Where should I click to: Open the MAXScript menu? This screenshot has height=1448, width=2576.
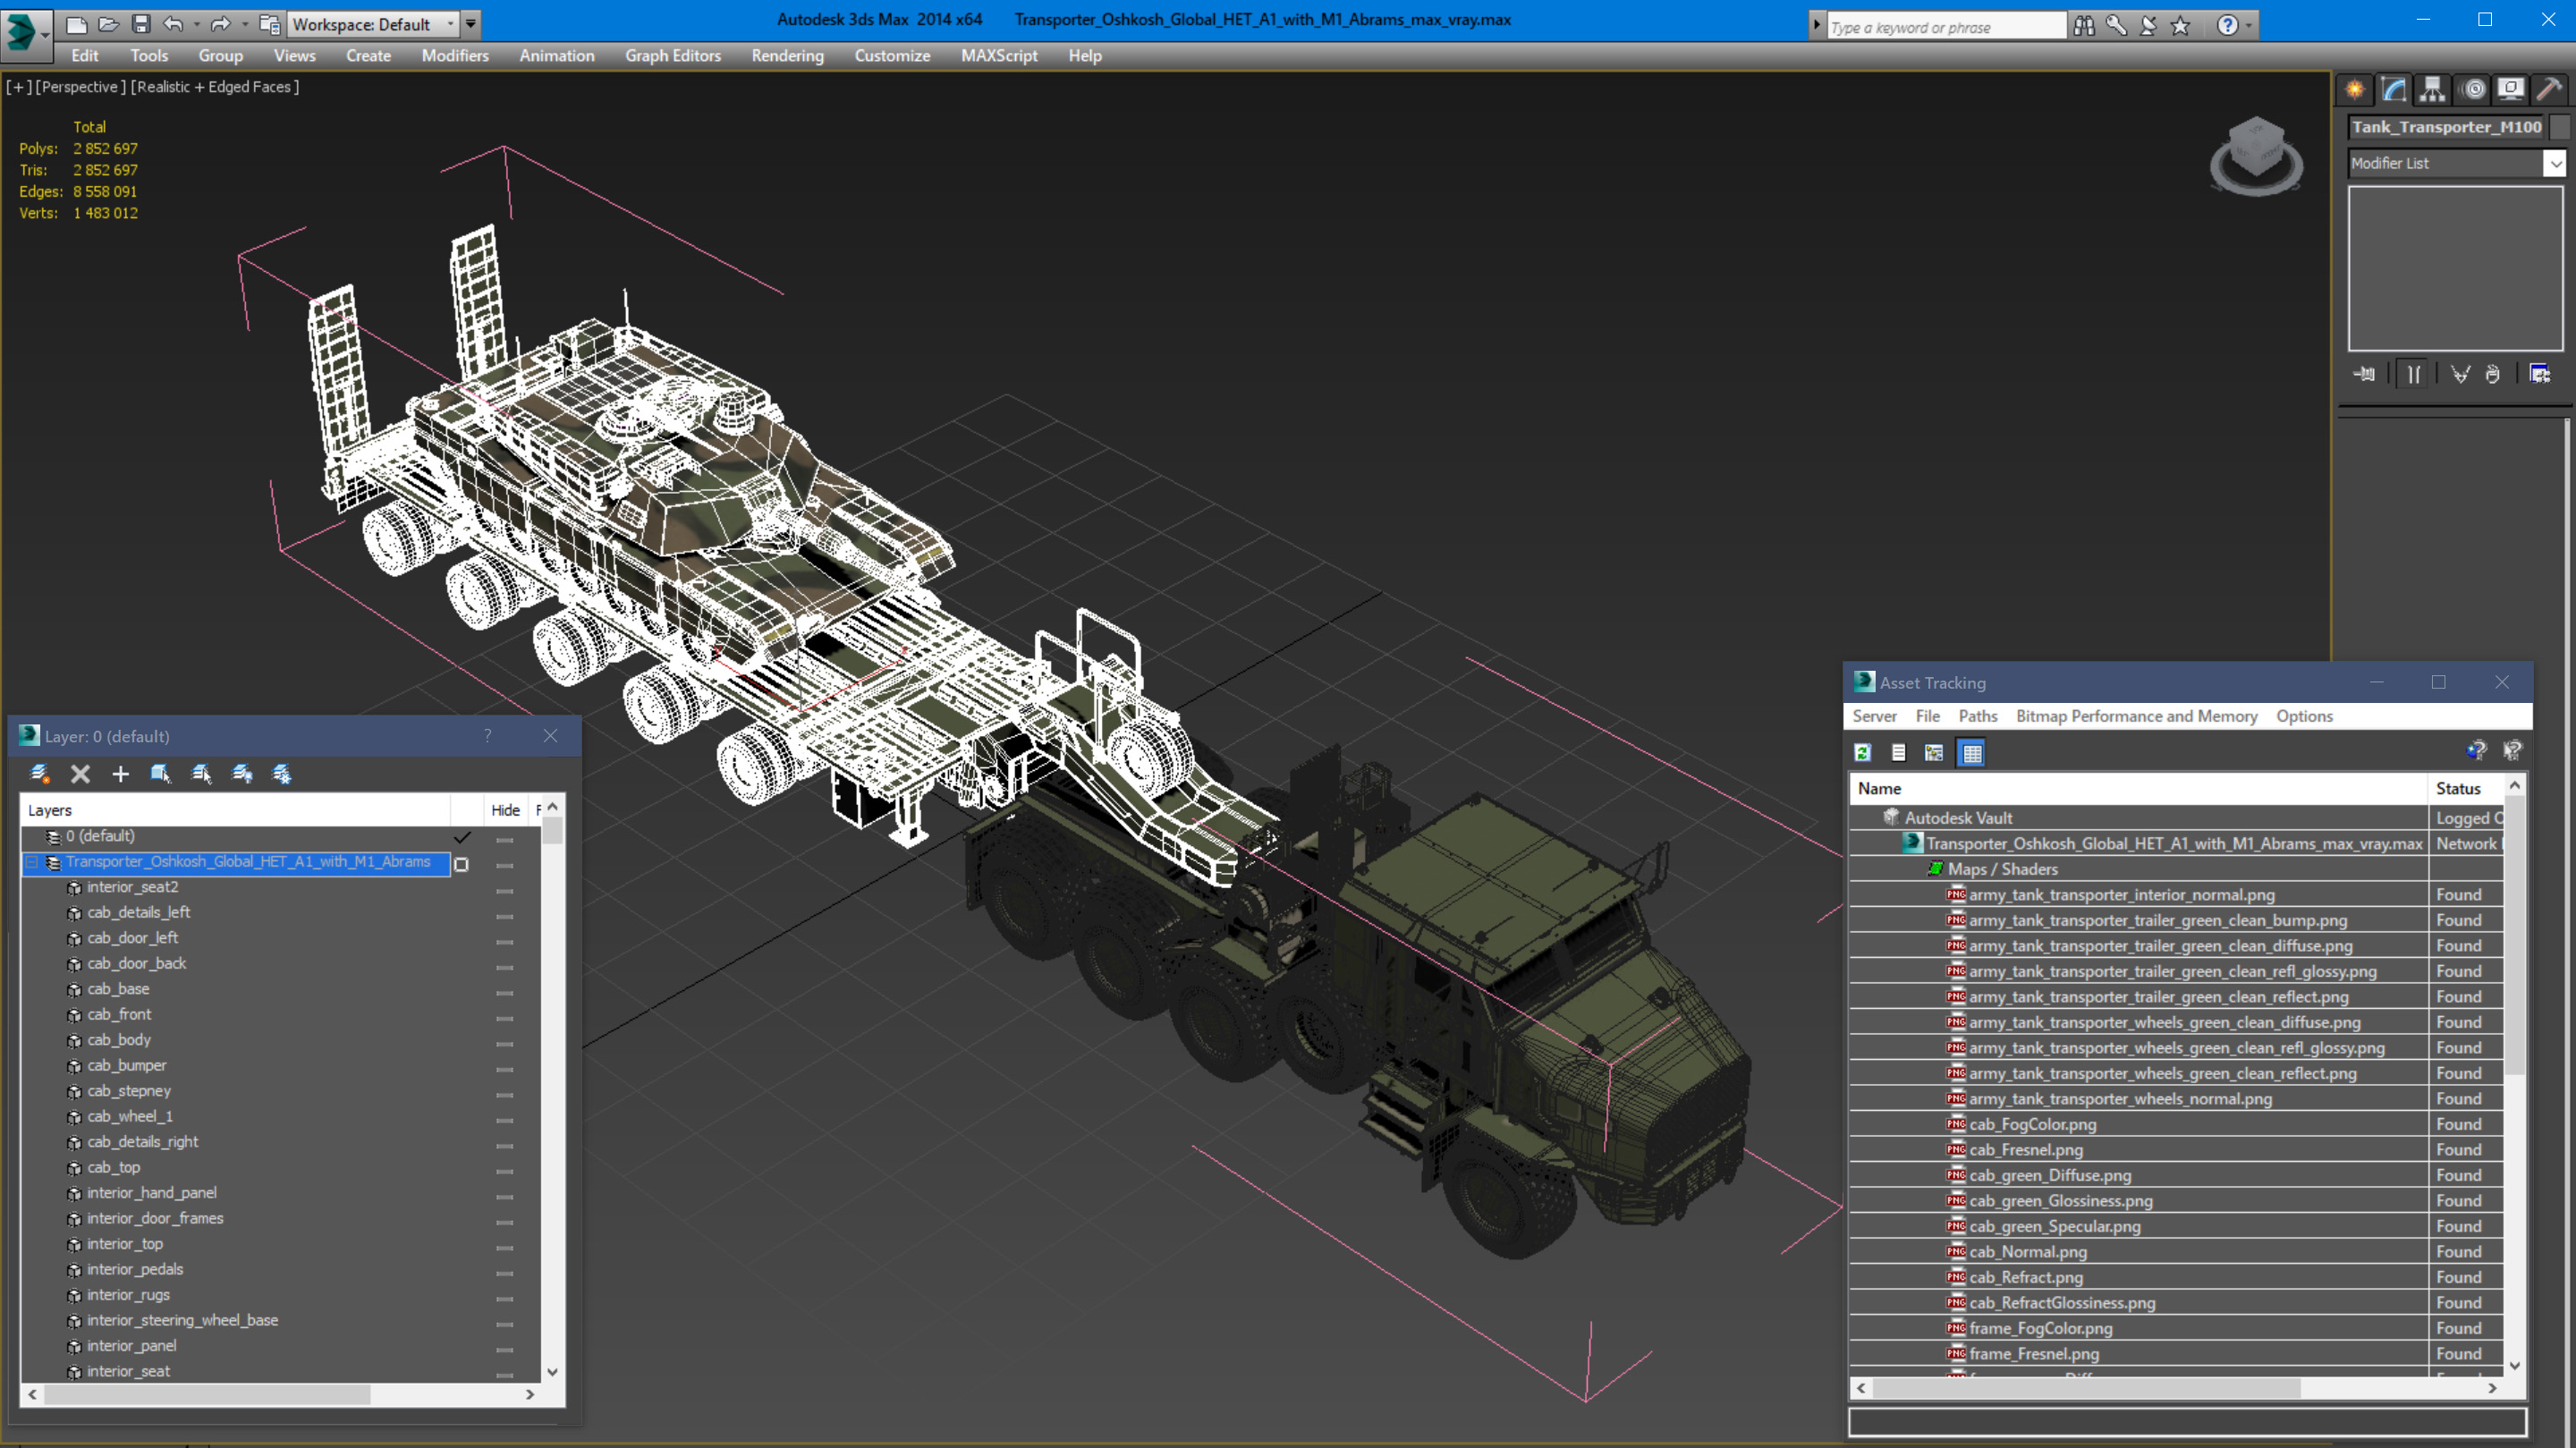998,56
